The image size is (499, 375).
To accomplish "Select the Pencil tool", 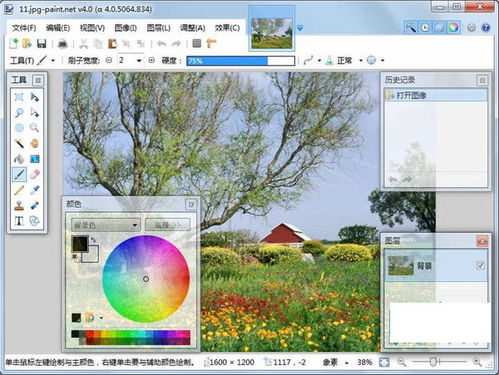I will click(19, 190).
